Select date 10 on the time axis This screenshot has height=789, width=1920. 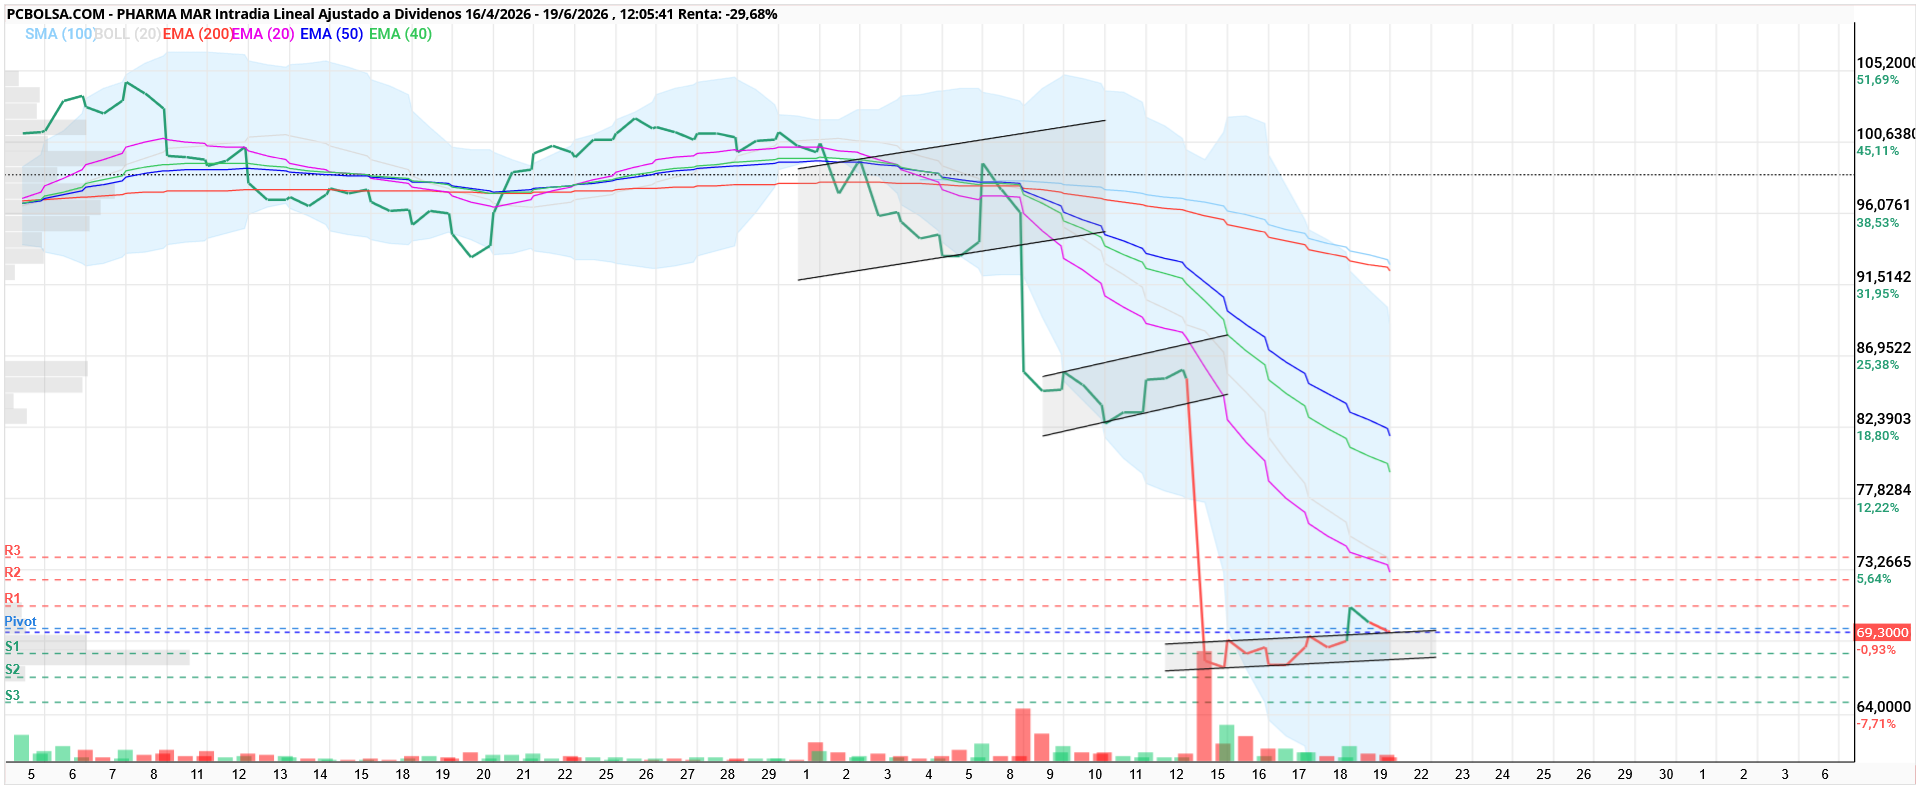pyautogui.click(x=1095, y=774)
